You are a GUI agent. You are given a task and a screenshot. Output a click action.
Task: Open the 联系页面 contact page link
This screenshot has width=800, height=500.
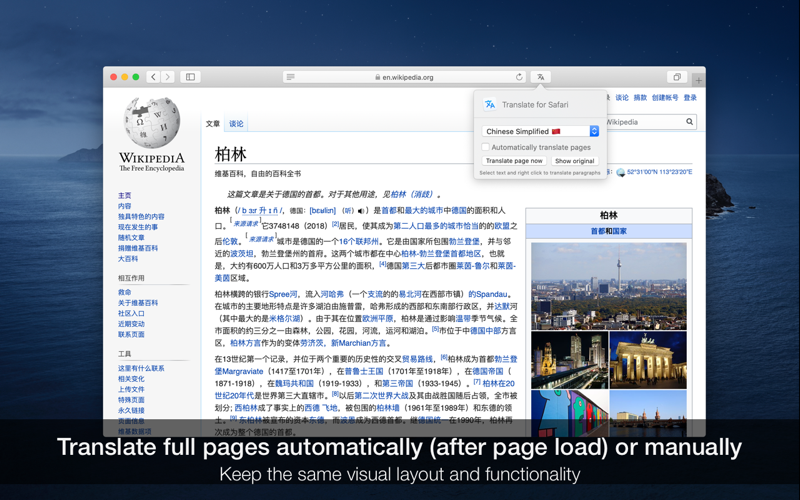[131, 335]
